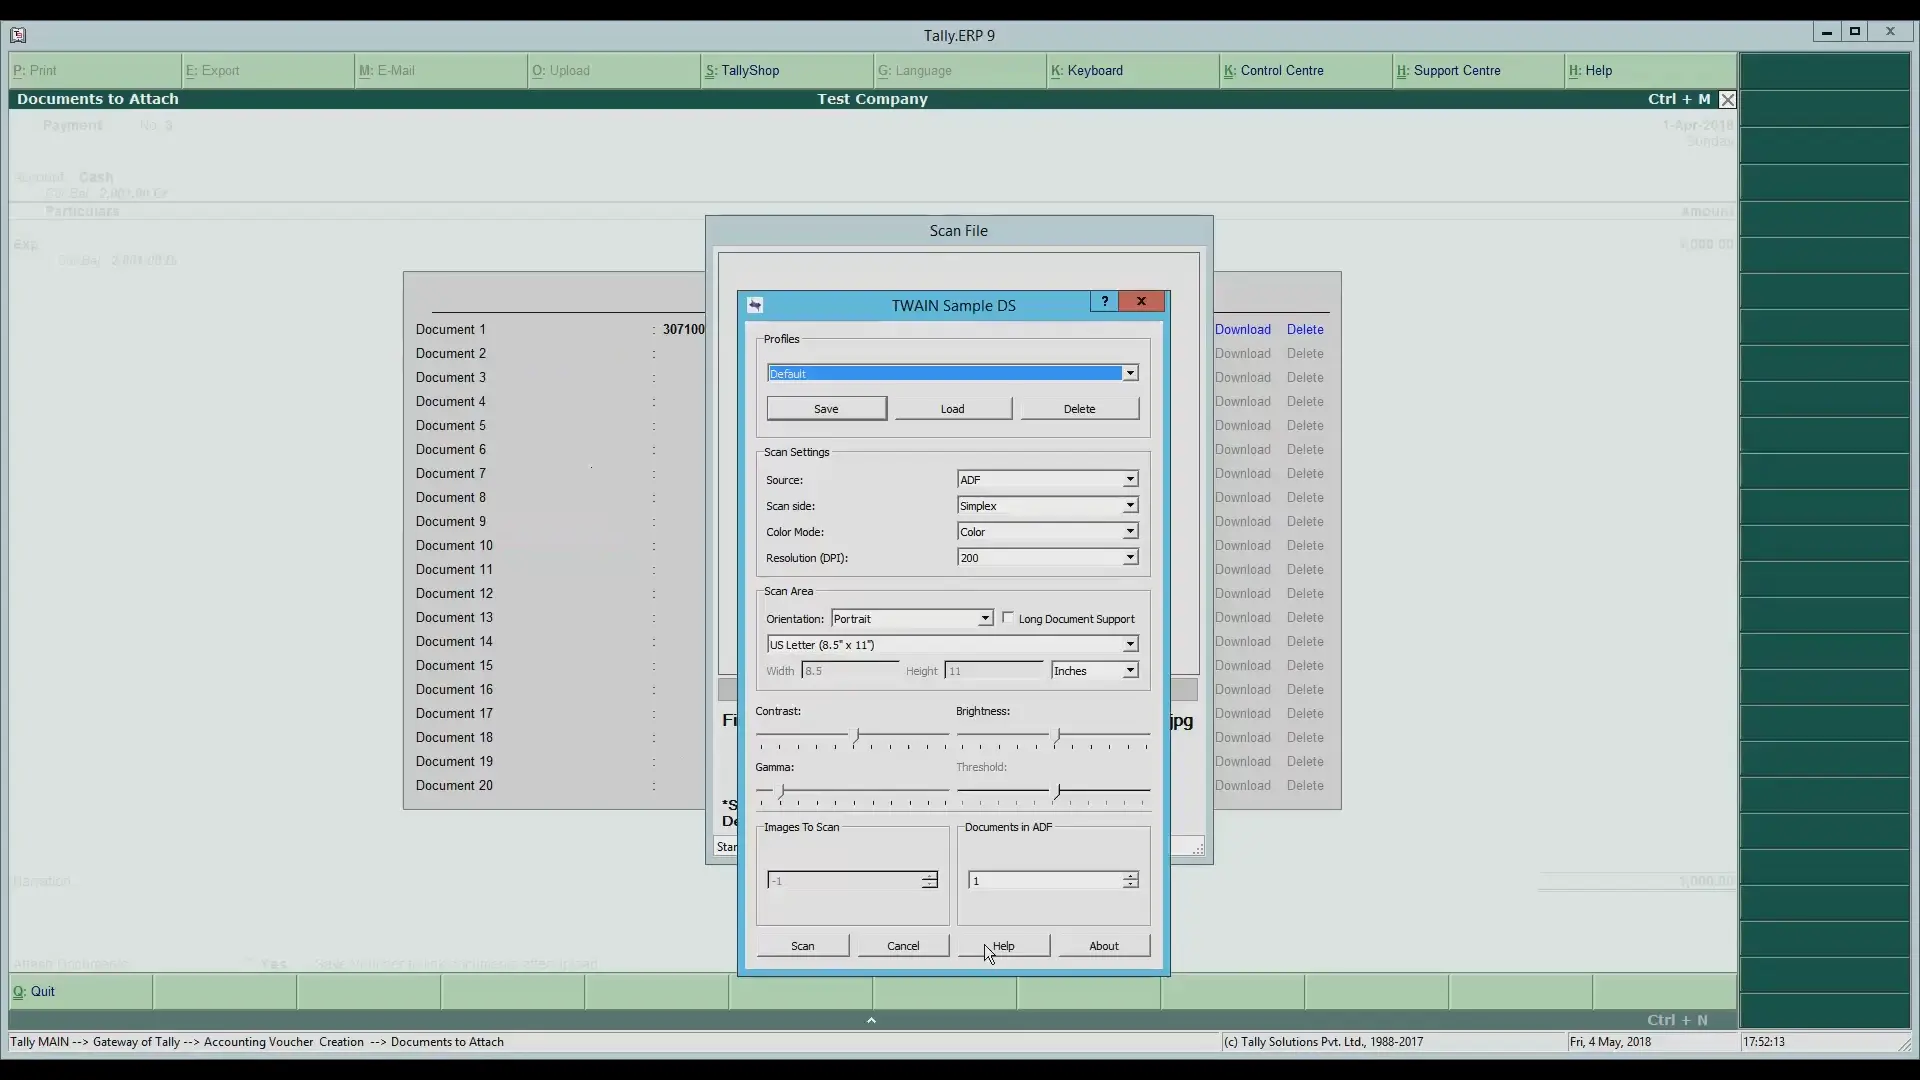This screenshot has height=1080, width=1920.
Task: Click the Q: Quit button
Action: [81, 991]
